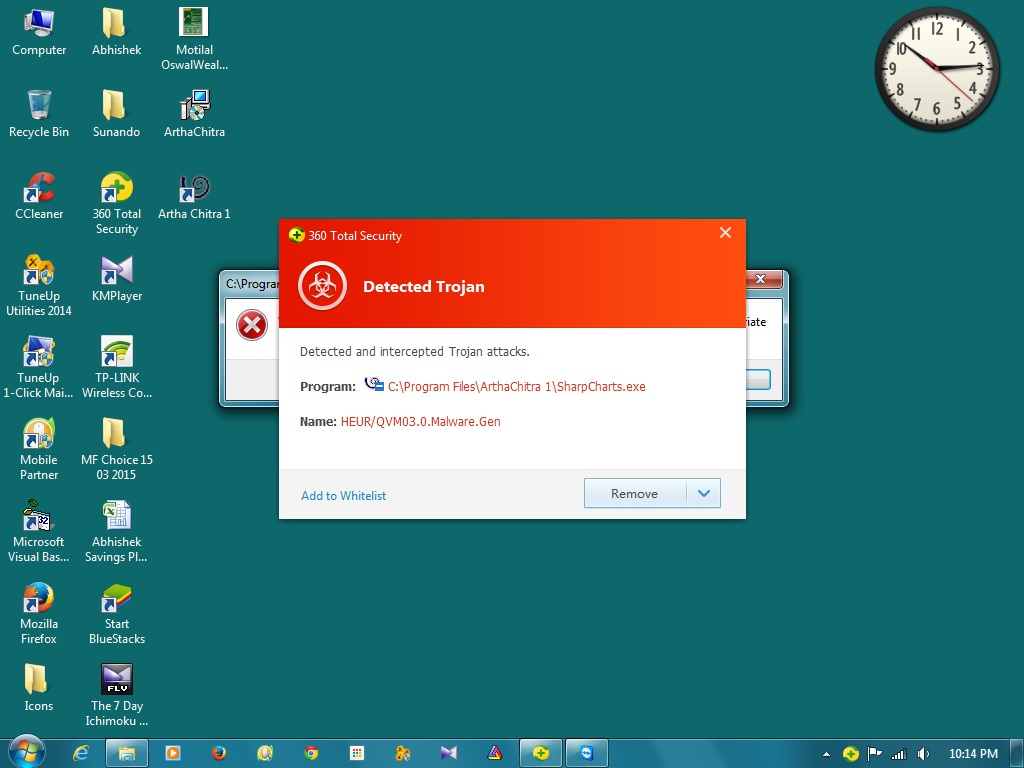Select TP-LINK Wireless Configuration shortcut
This screenshot has width=1024, height=768.
coord(116,367)
